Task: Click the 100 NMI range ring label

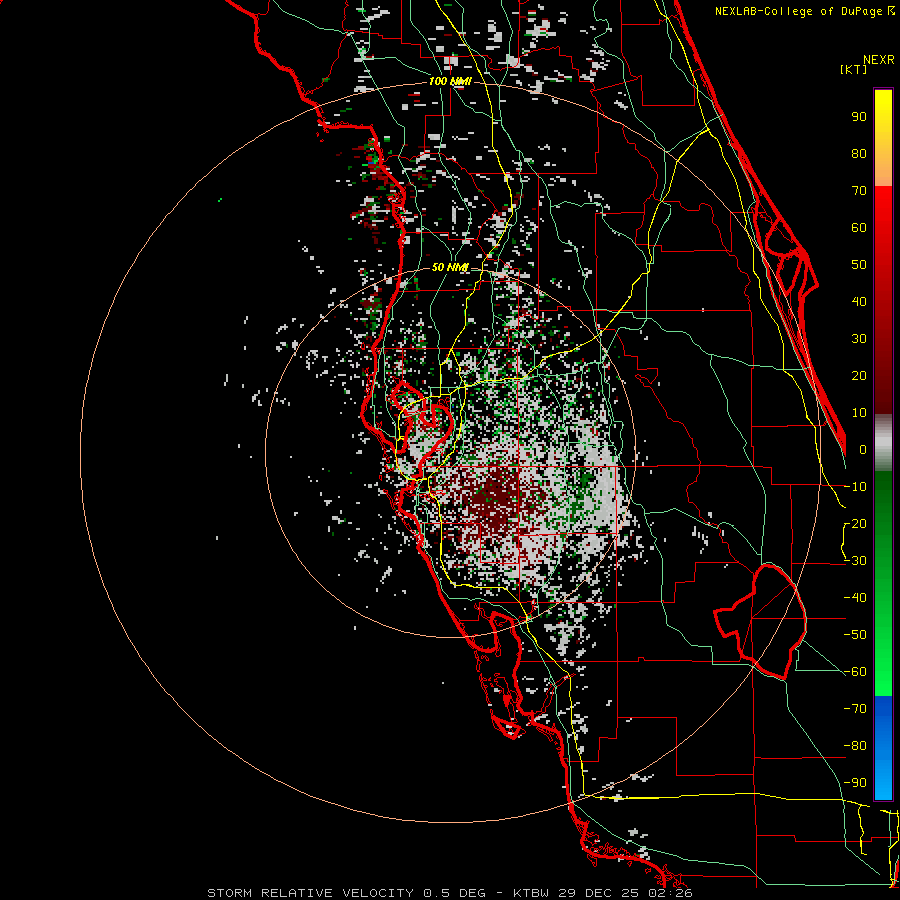Action: click(x=449, y=82)
